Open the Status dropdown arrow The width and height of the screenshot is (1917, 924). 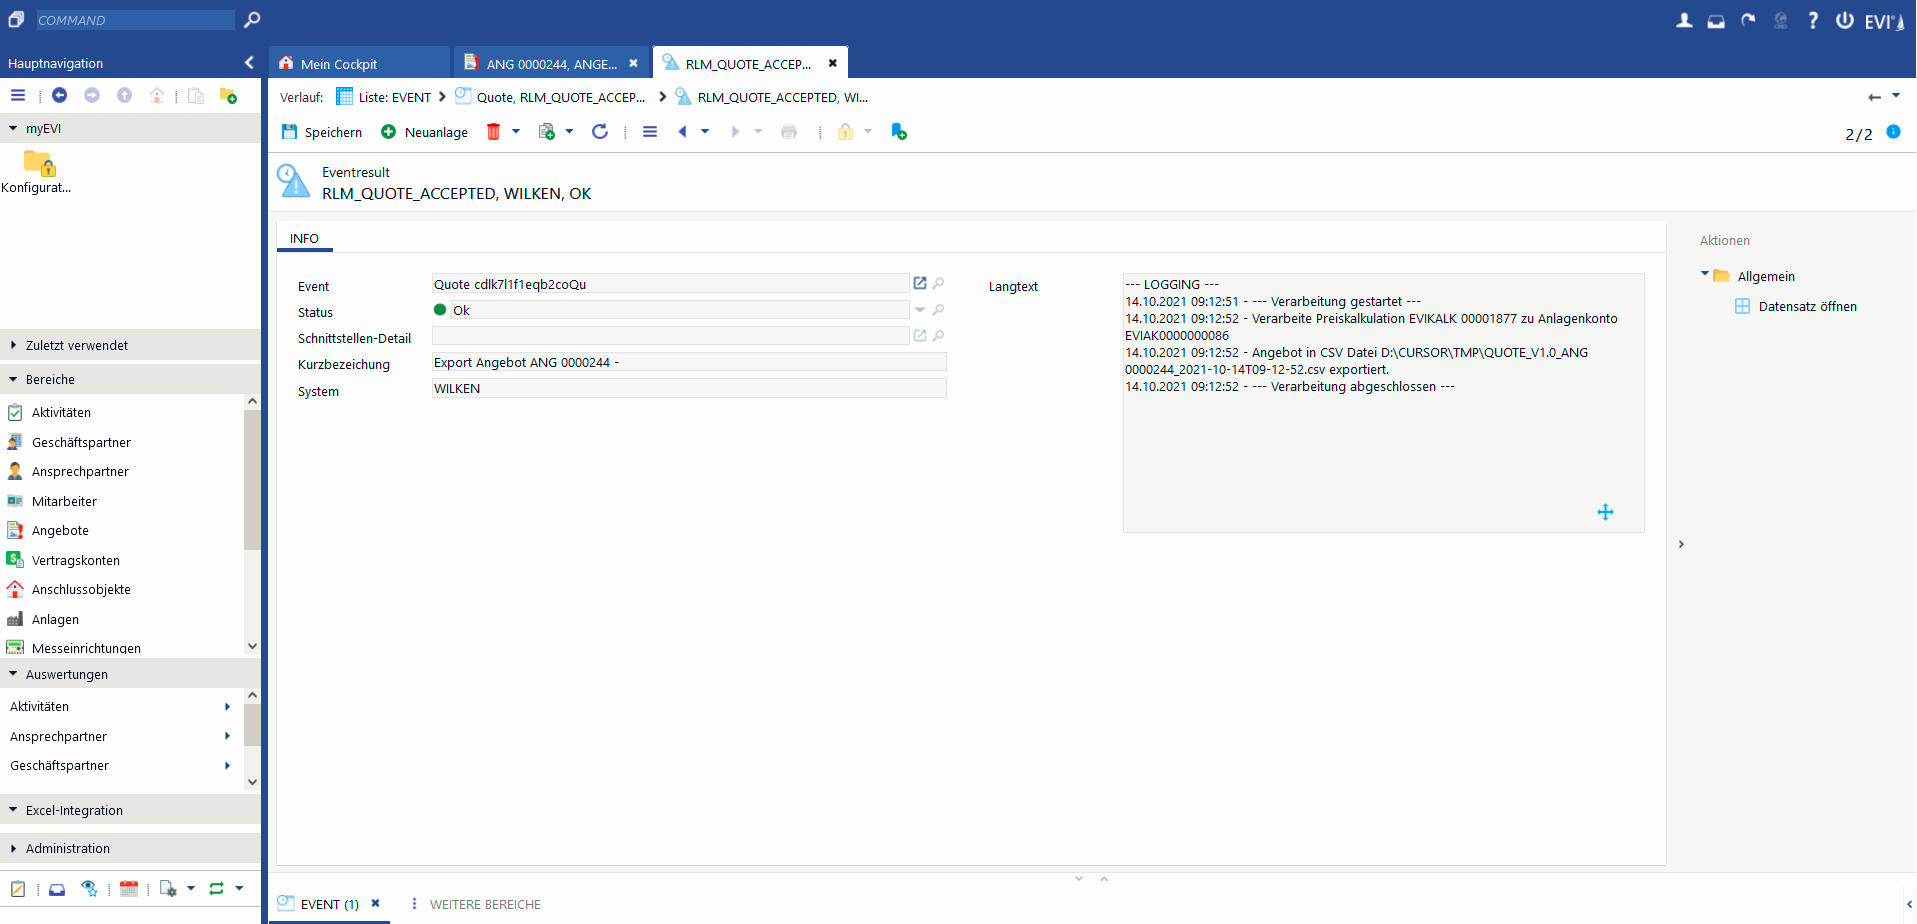920,310
